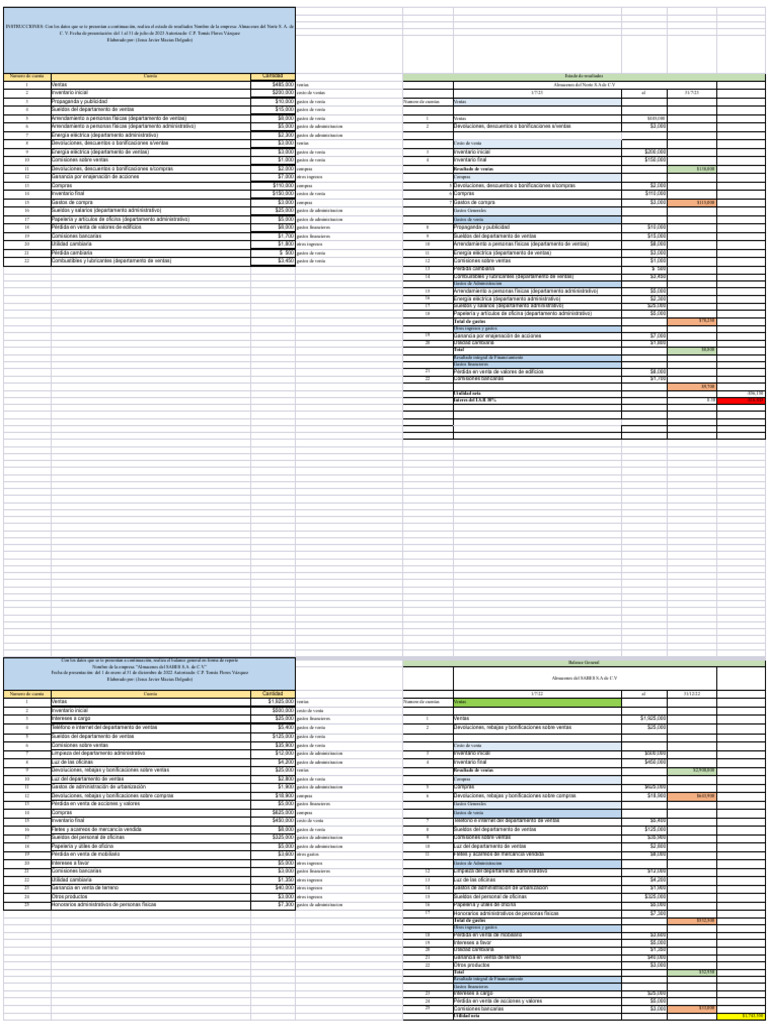This screenshot has width=768, height=1024.
Task: Select "Total de gastos" in Balance General
Action: coord(470,920)
